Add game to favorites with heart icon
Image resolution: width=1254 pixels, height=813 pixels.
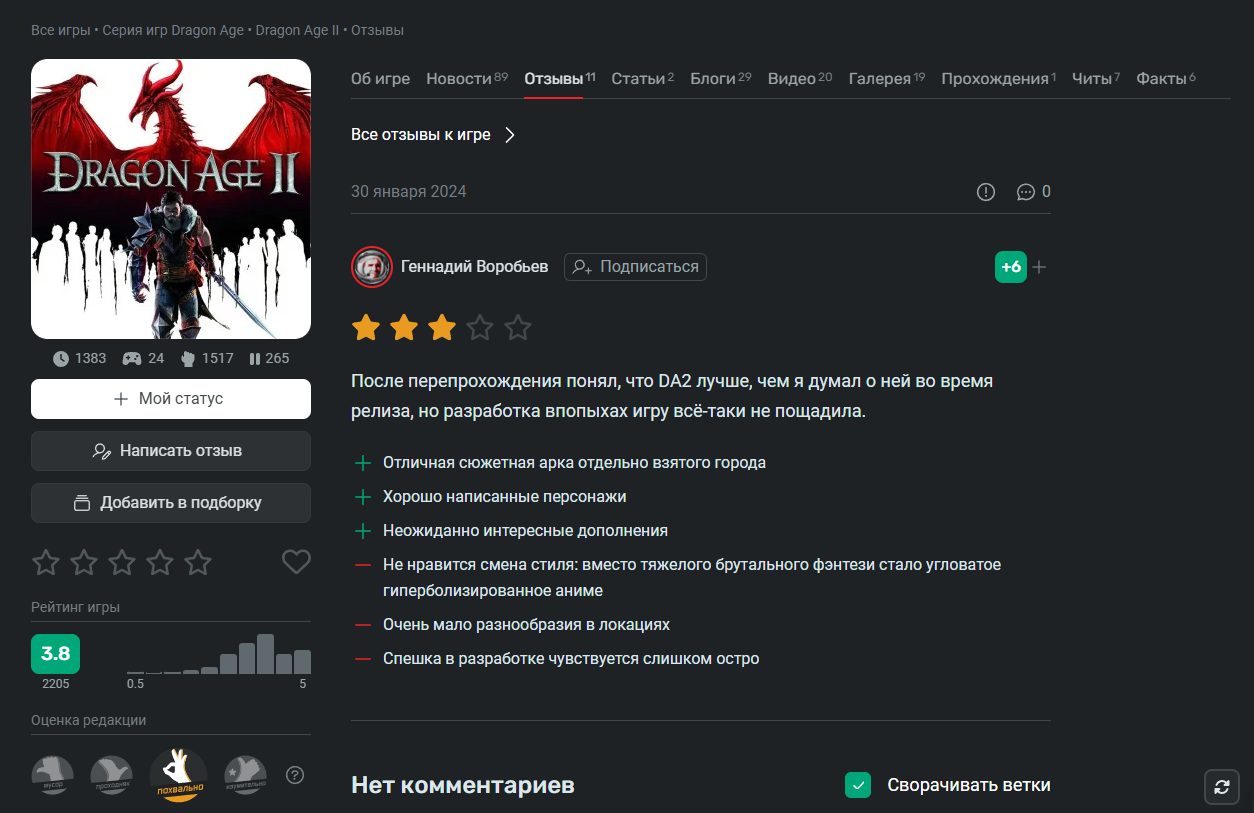coord(296,562)
